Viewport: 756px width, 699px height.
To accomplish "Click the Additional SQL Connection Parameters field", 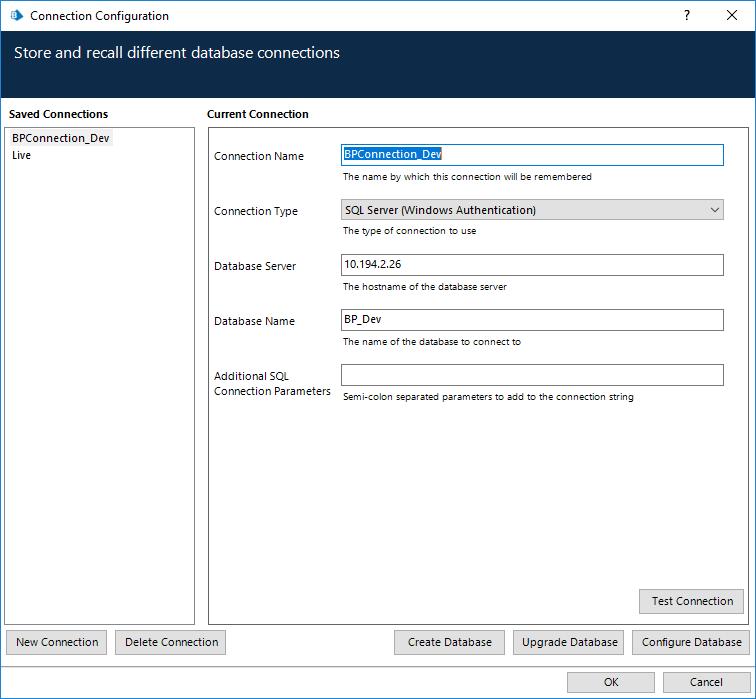I will tap(532, 375).
